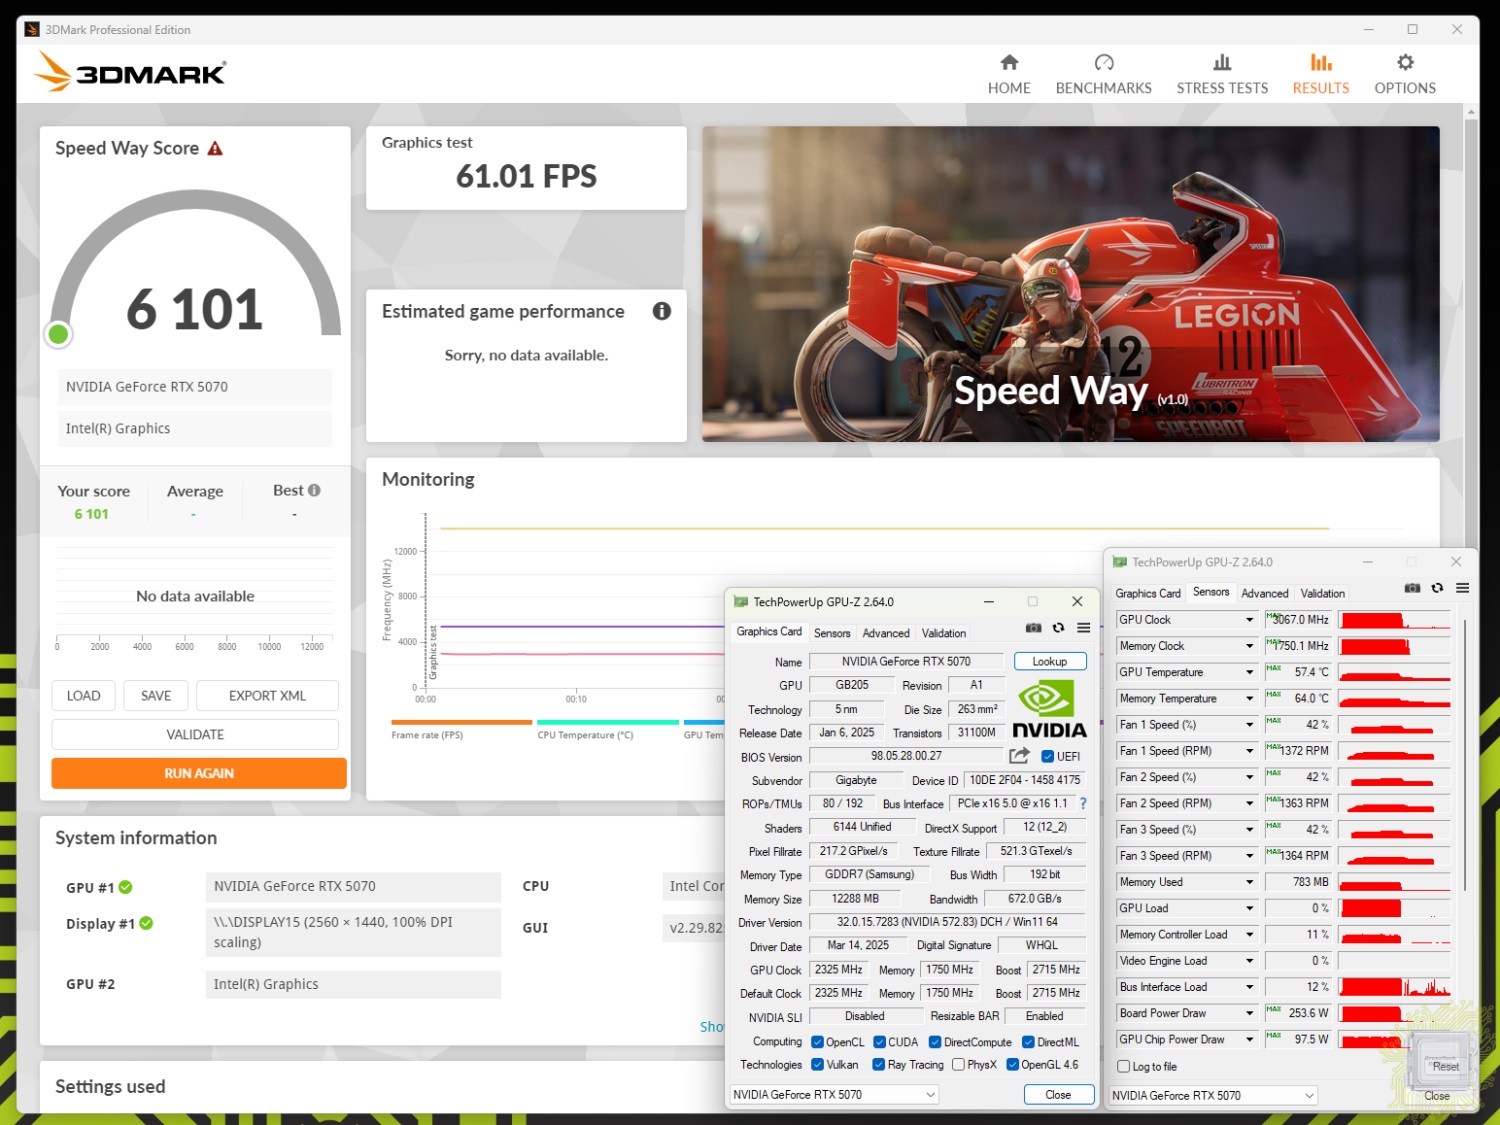Click the orange RUN AGAIN button
The image size is (1500, 1125).
click(x=199, y=773)
